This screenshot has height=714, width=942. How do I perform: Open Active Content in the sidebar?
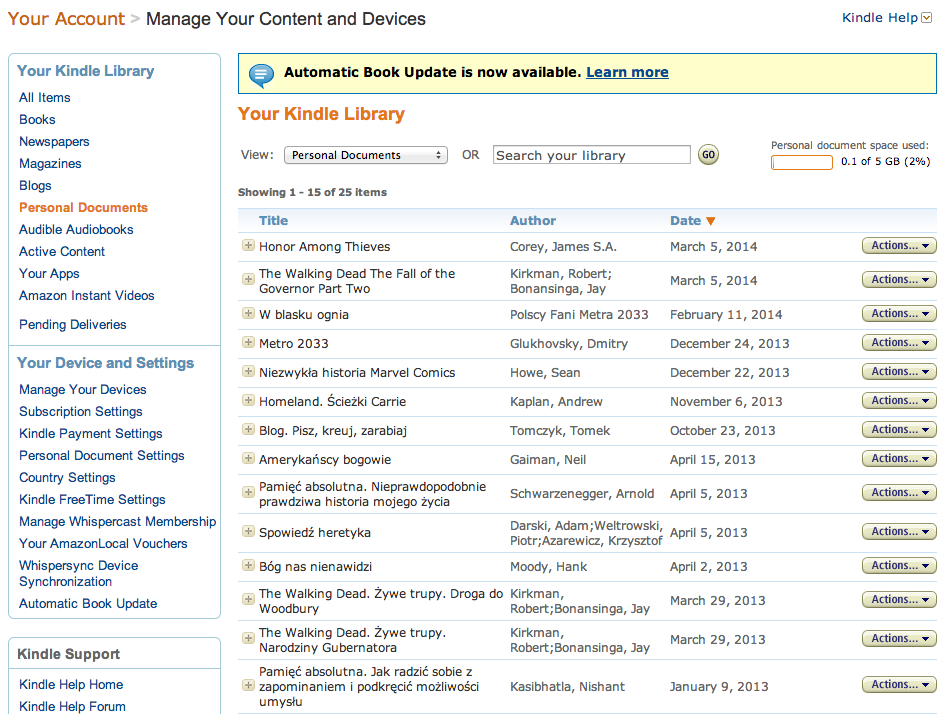click(62, 252)
